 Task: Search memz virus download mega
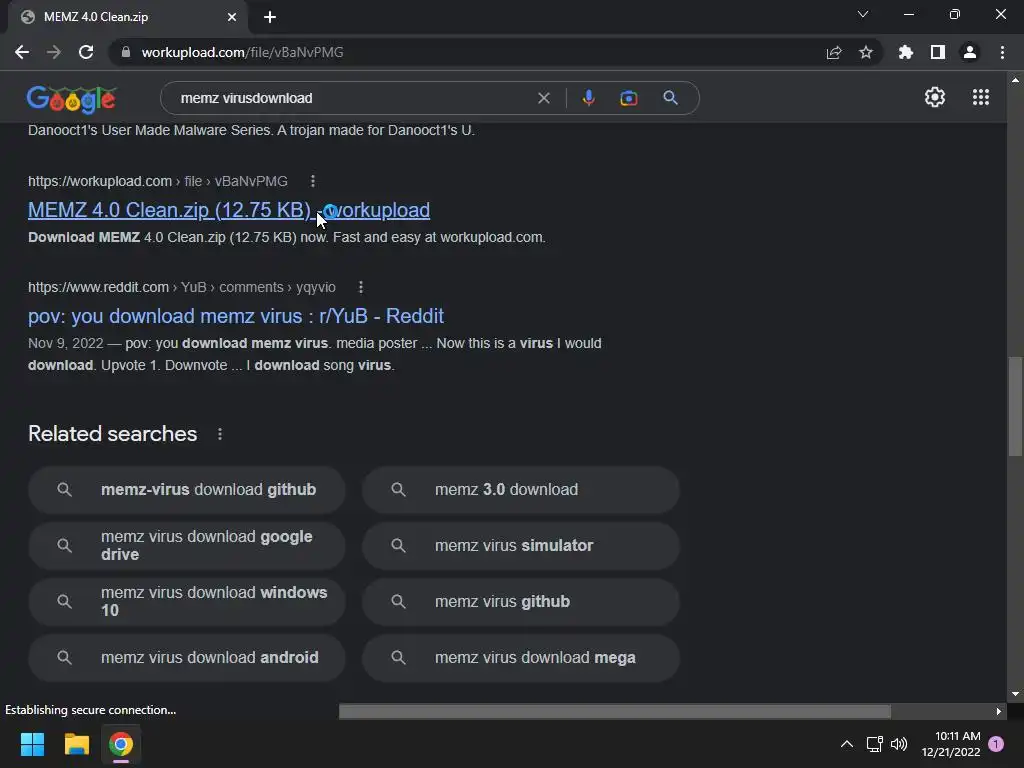[x=520, y=658]
